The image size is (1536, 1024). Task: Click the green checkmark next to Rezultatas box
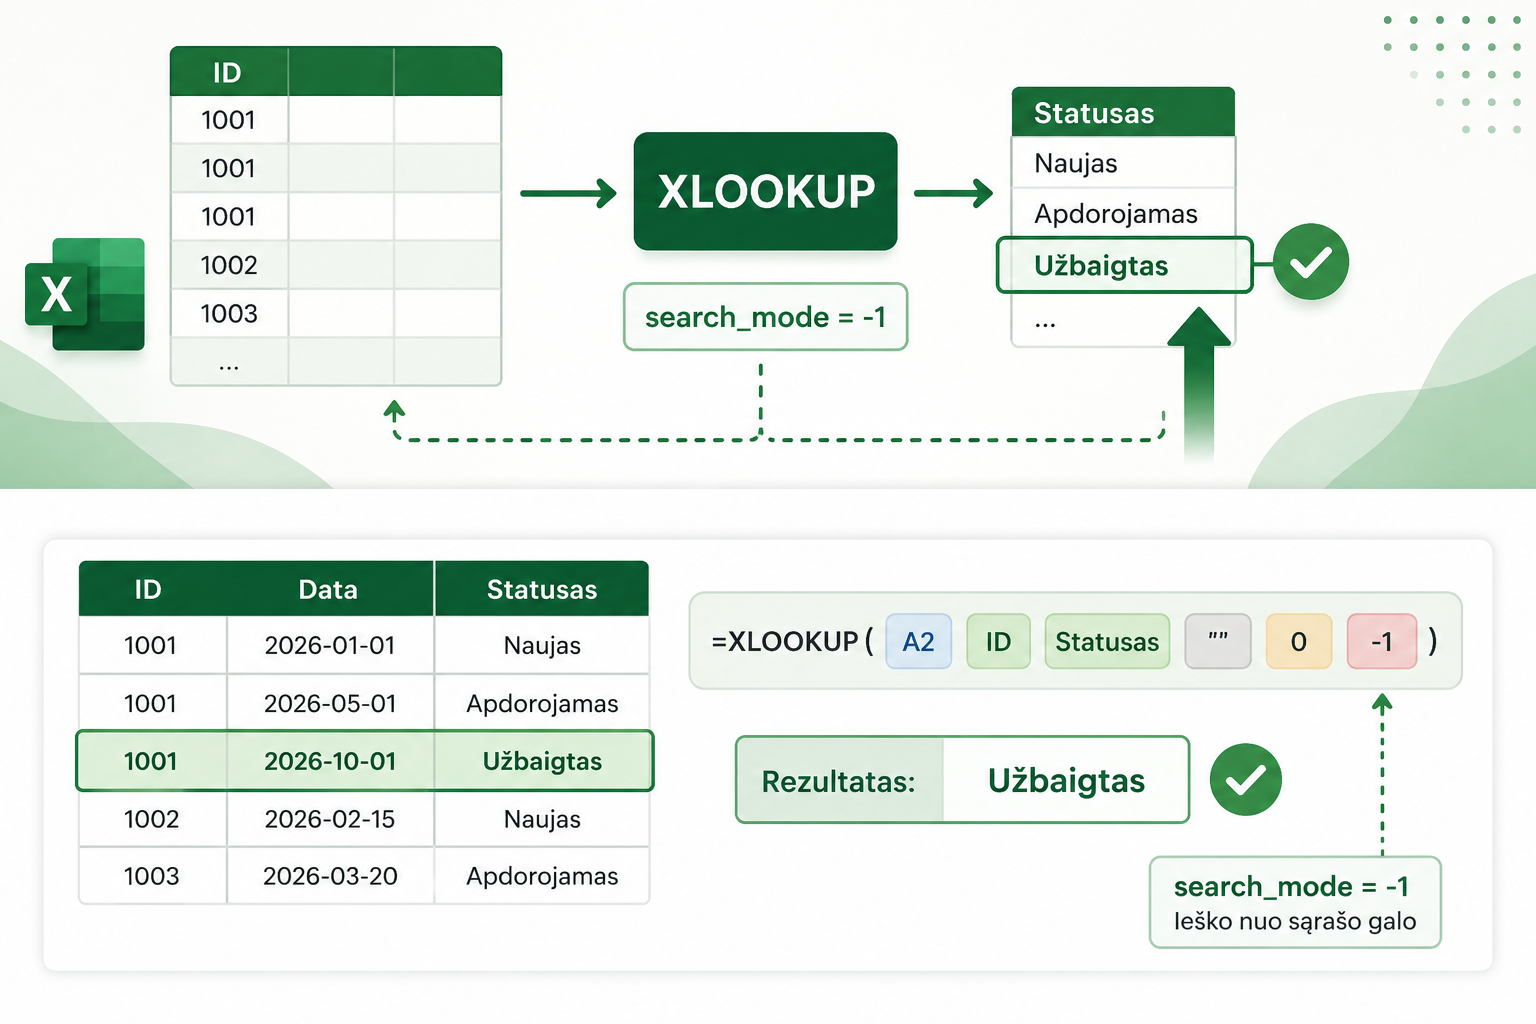(x=1246, y=780)
